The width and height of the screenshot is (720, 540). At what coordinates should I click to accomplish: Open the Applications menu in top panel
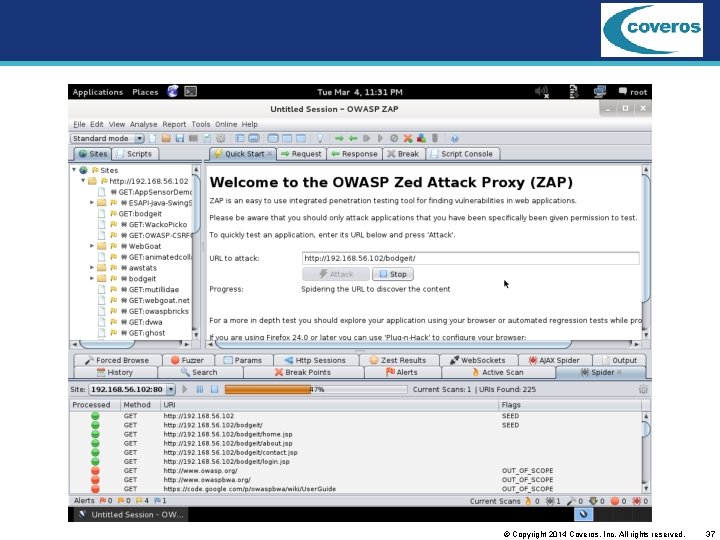(97, 92)
